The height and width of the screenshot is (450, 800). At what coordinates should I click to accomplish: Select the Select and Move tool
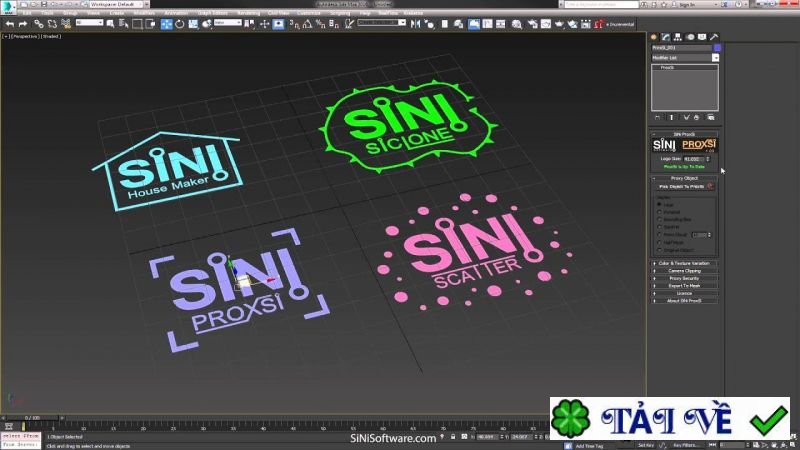click(167, 24)
